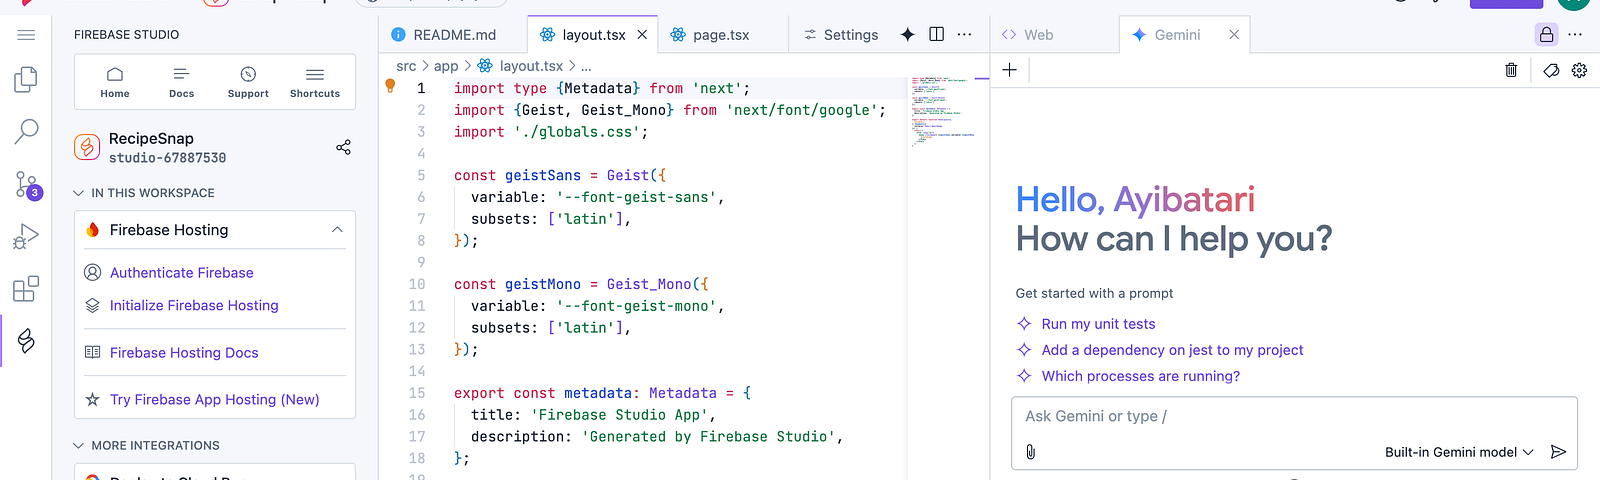Click the share icon next to RecipeSnap

coord(343,147)
